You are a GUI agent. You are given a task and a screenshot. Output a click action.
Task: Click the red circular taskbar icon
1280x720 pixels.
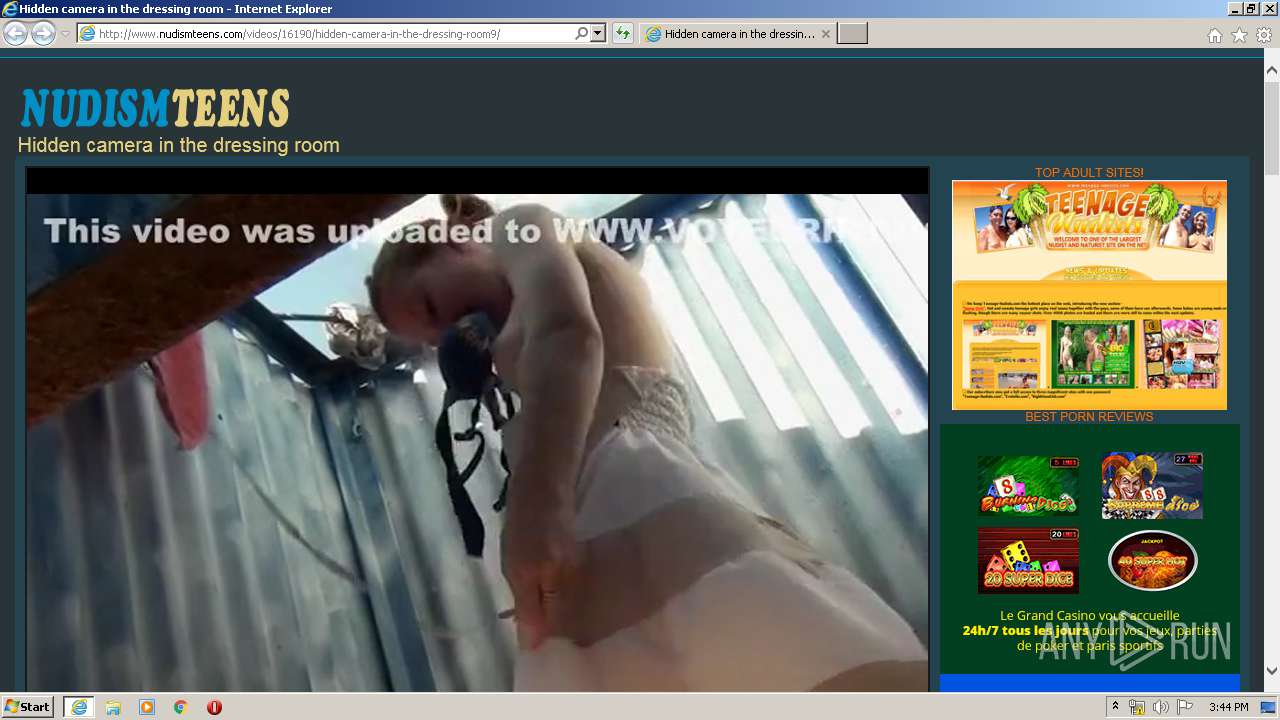[214, 707]
